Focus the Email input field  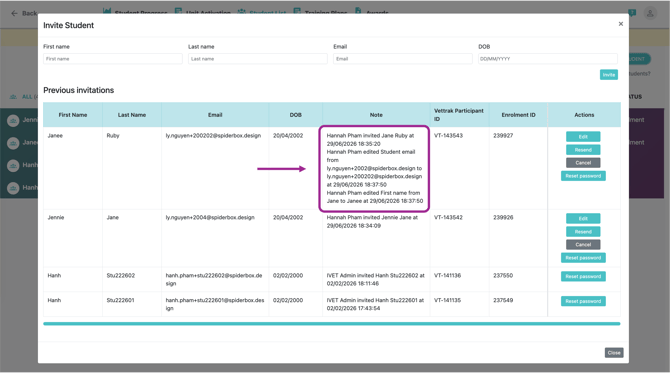(x=403, y=59)
